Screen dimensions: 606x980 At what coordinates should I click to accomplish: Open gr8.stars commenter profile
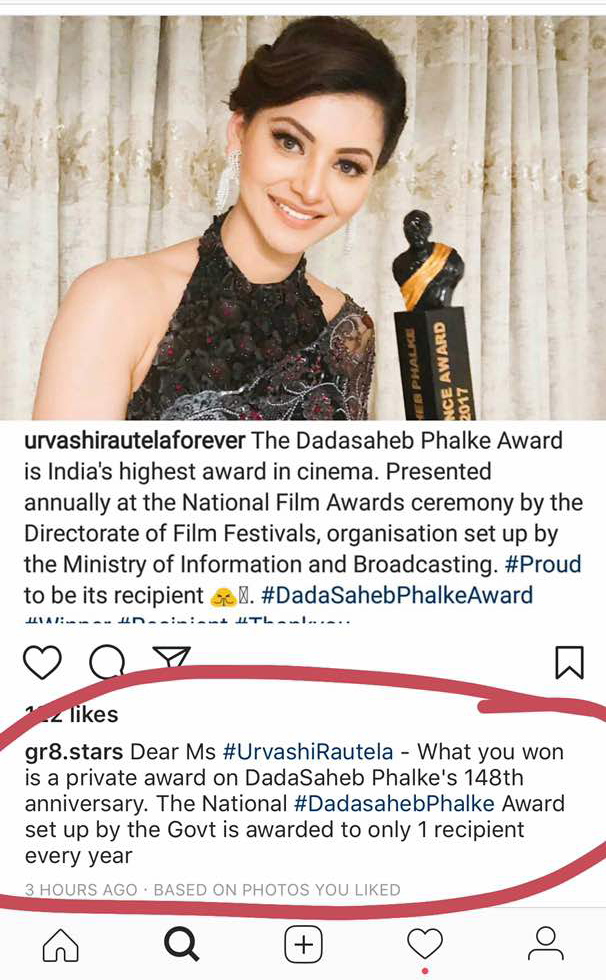click(74, 751)
